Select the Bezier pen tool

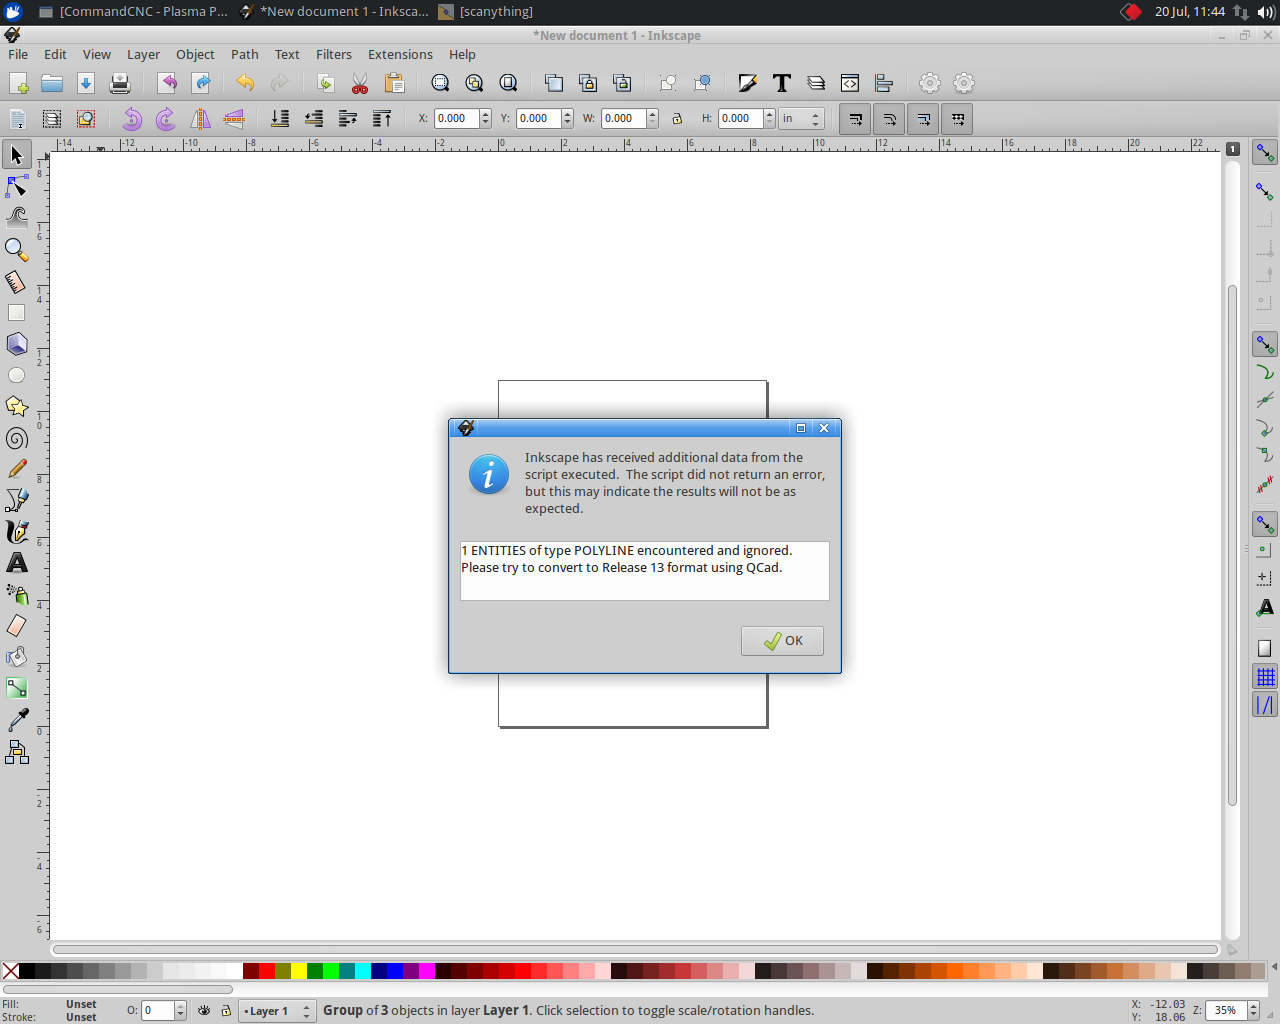click(17, 500)
